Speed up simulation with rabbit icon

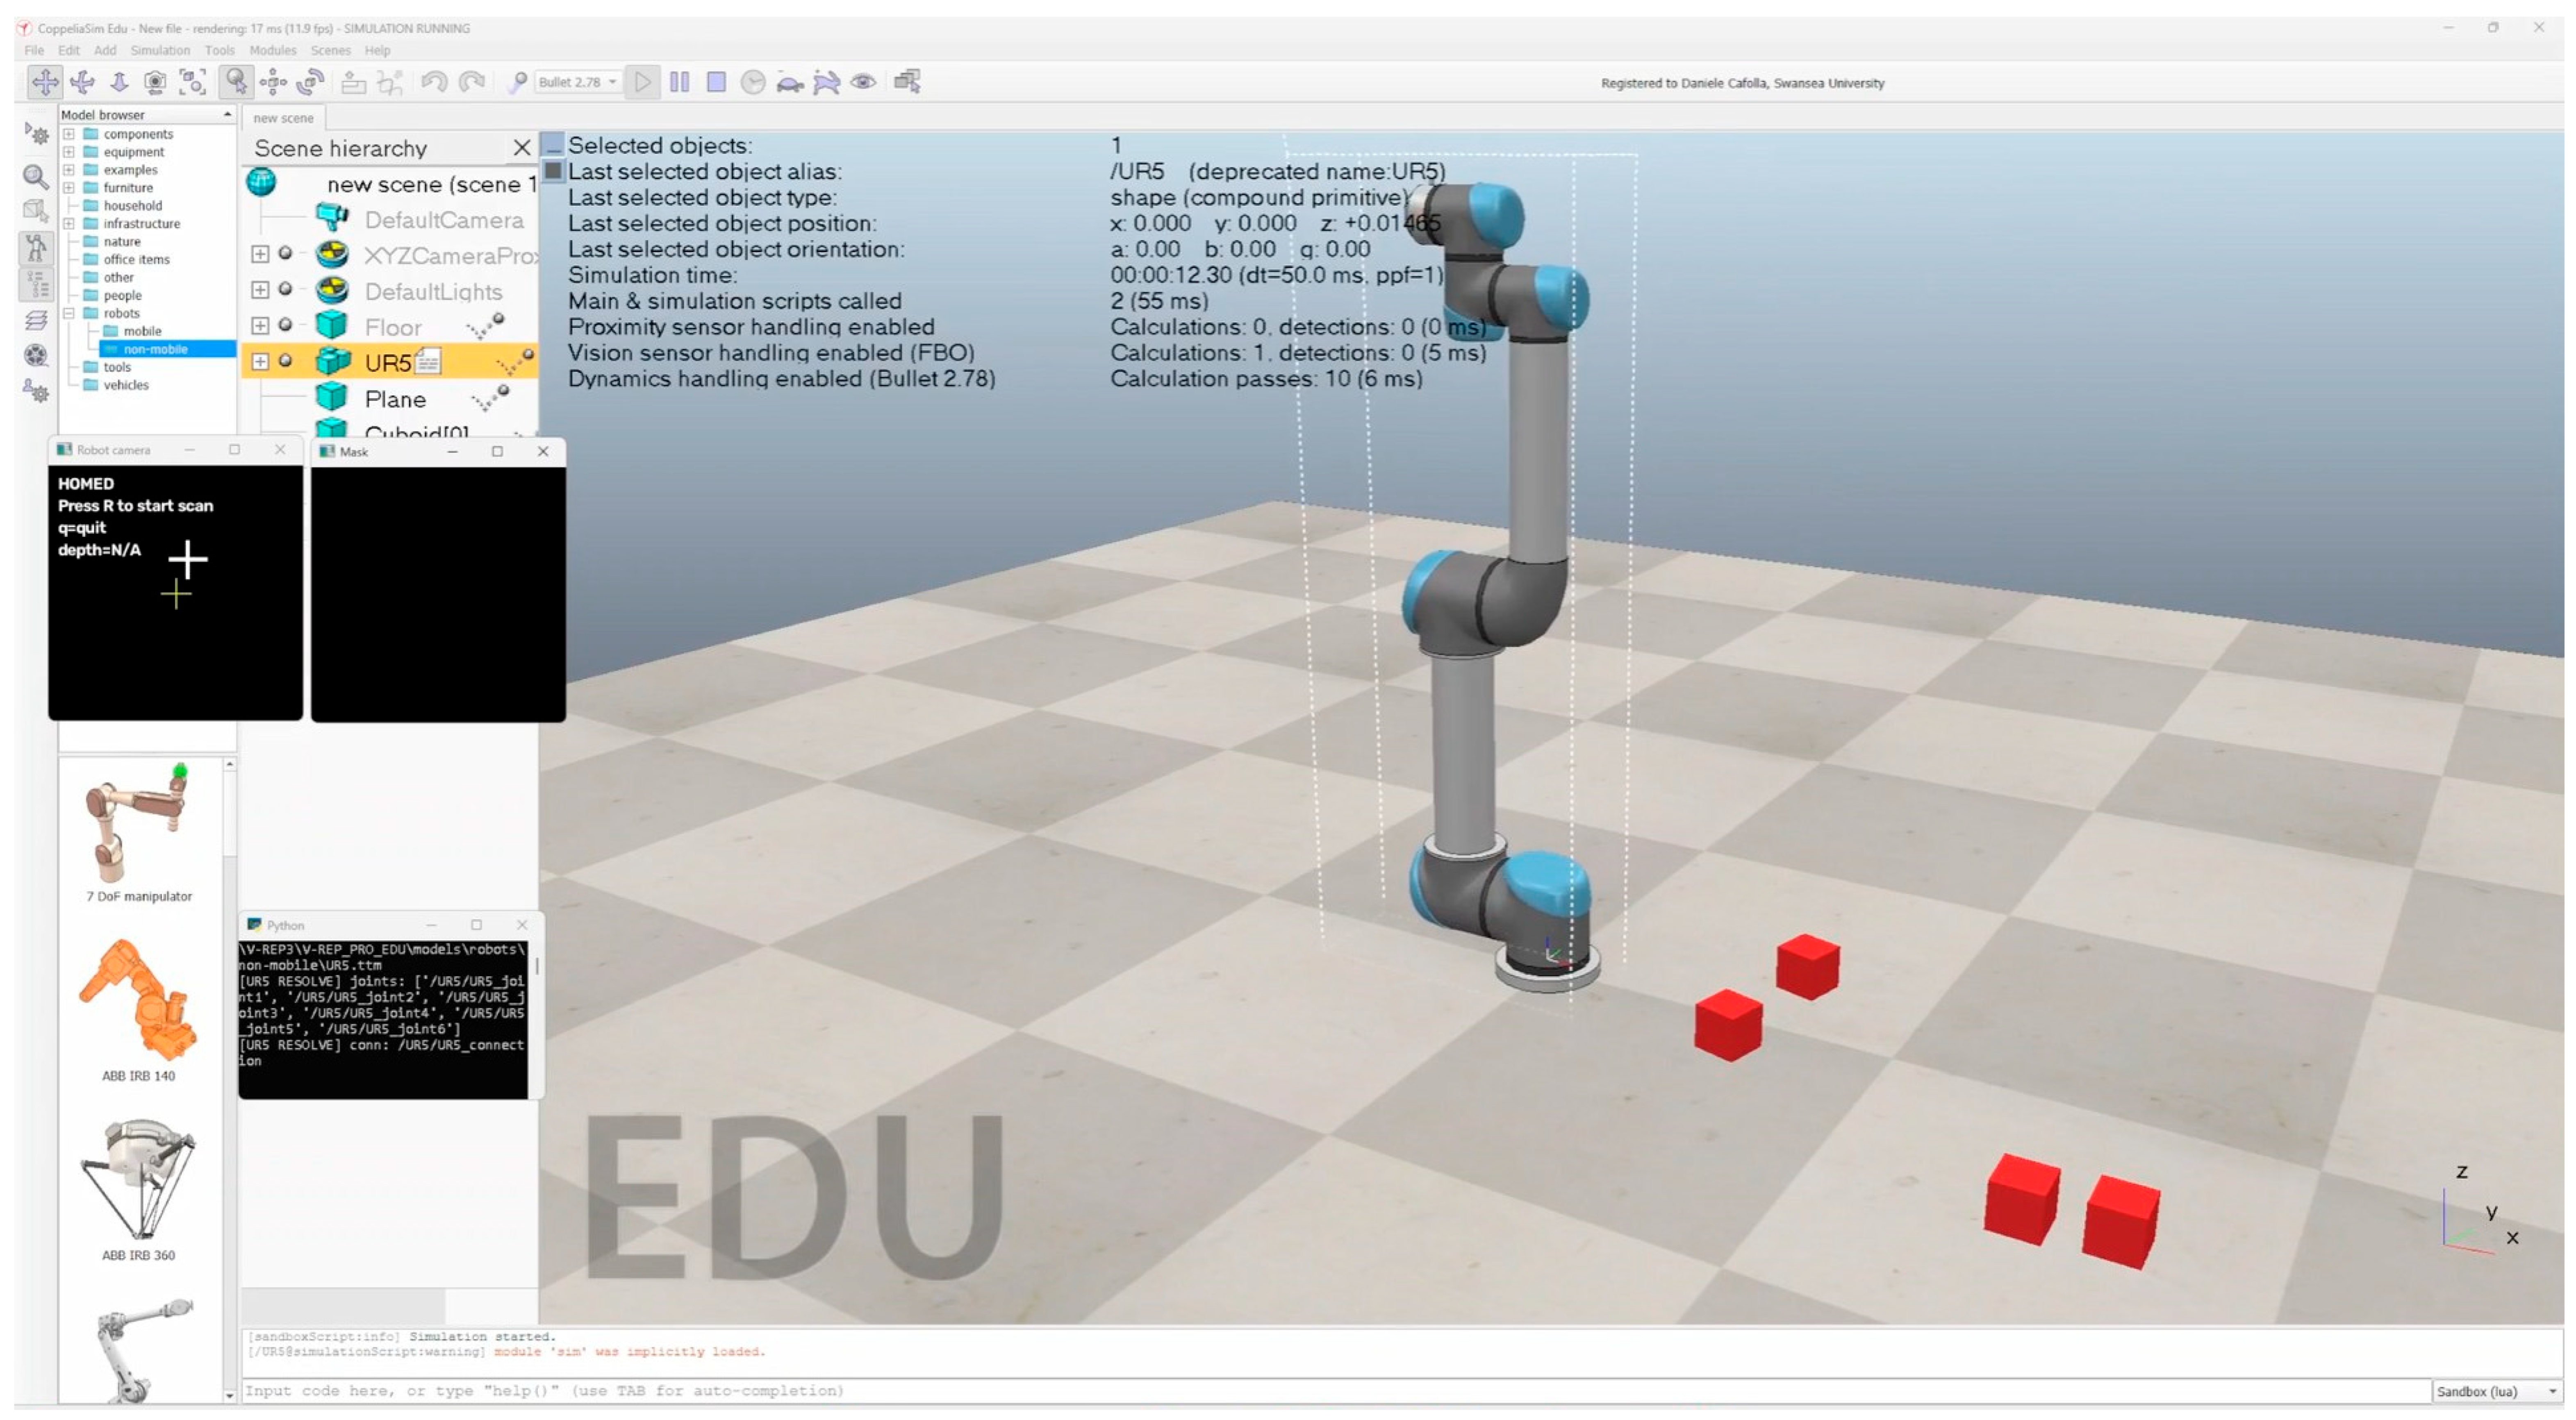827,82
